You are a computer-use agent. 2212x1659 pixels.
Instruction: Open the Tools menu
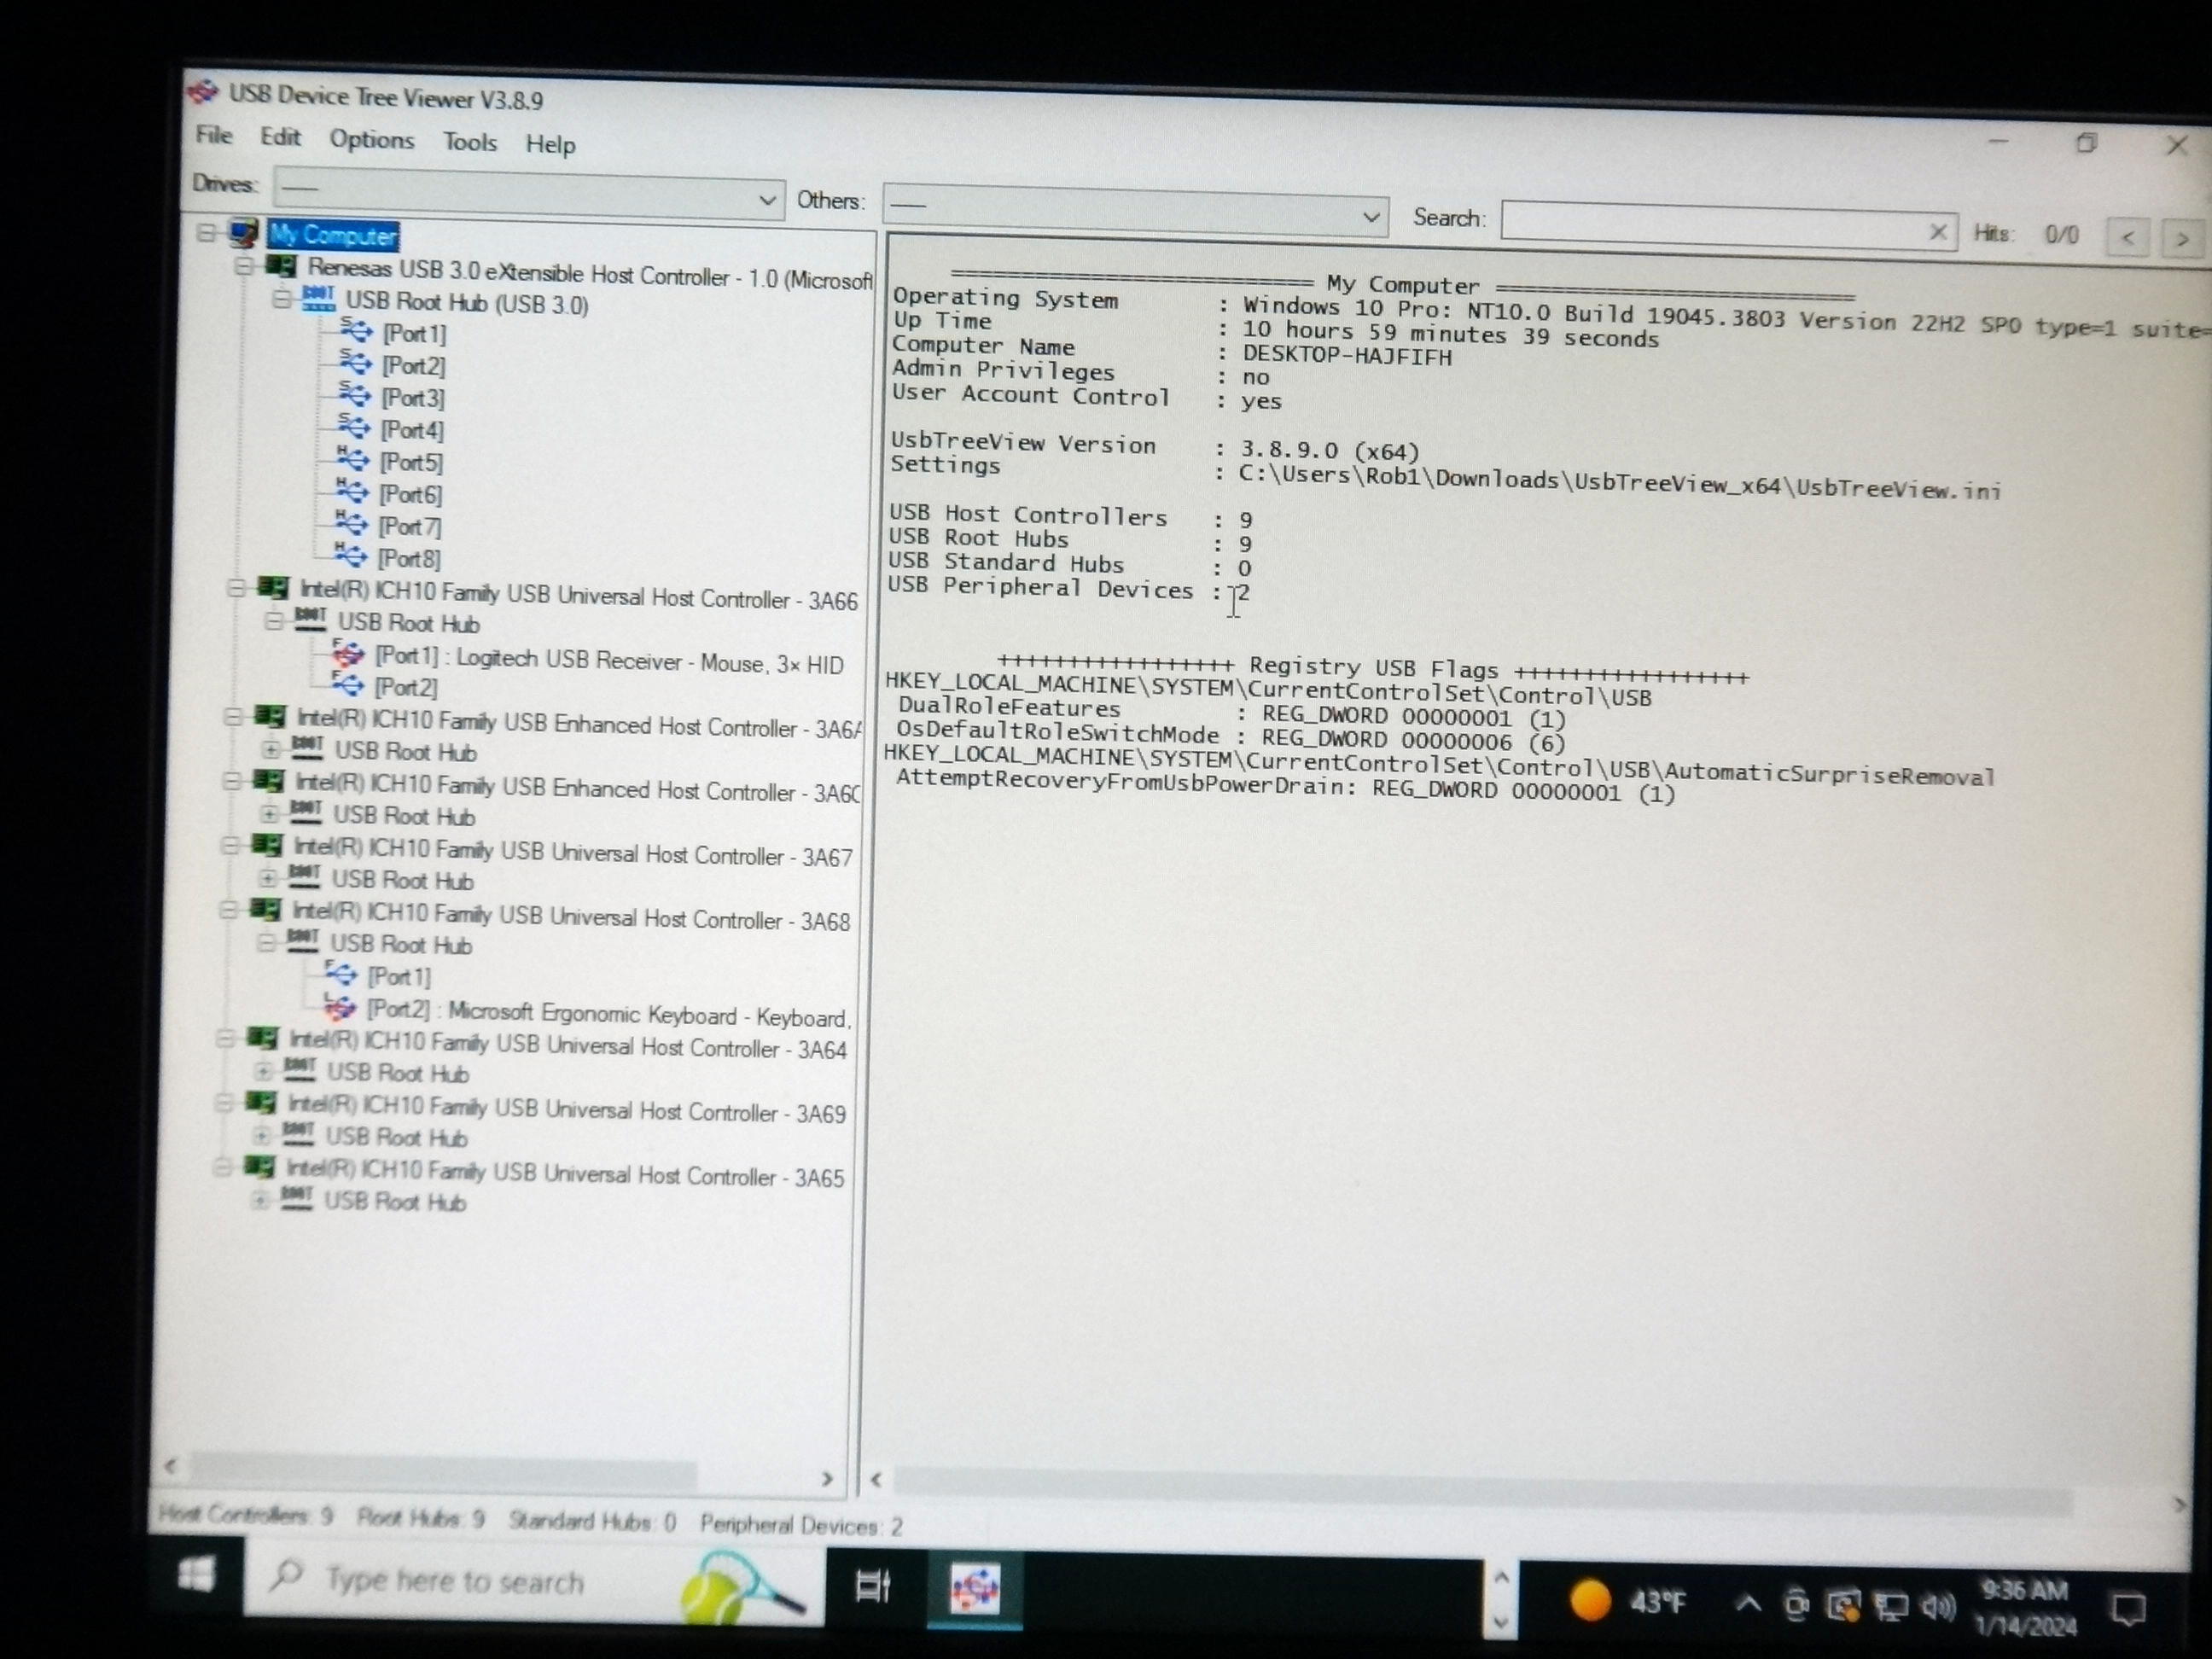(470, 142)
